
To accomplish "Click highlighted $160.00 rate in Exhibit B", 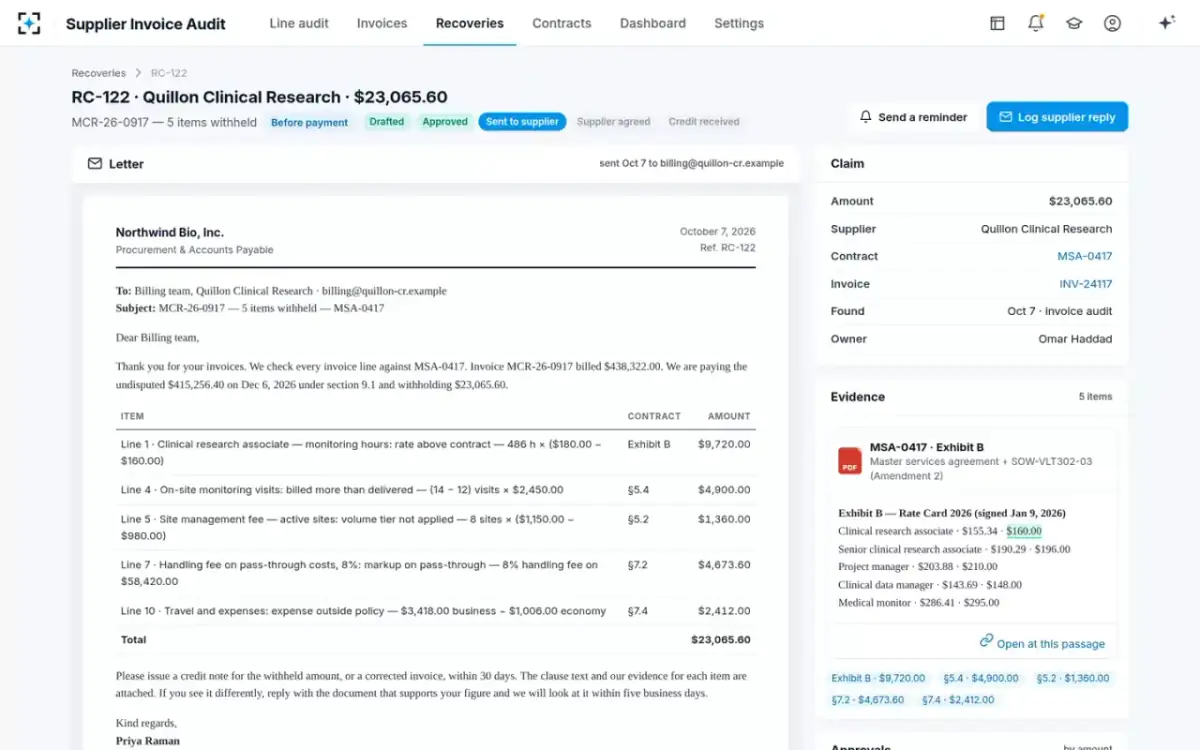I will click(x=1024, y=531).
